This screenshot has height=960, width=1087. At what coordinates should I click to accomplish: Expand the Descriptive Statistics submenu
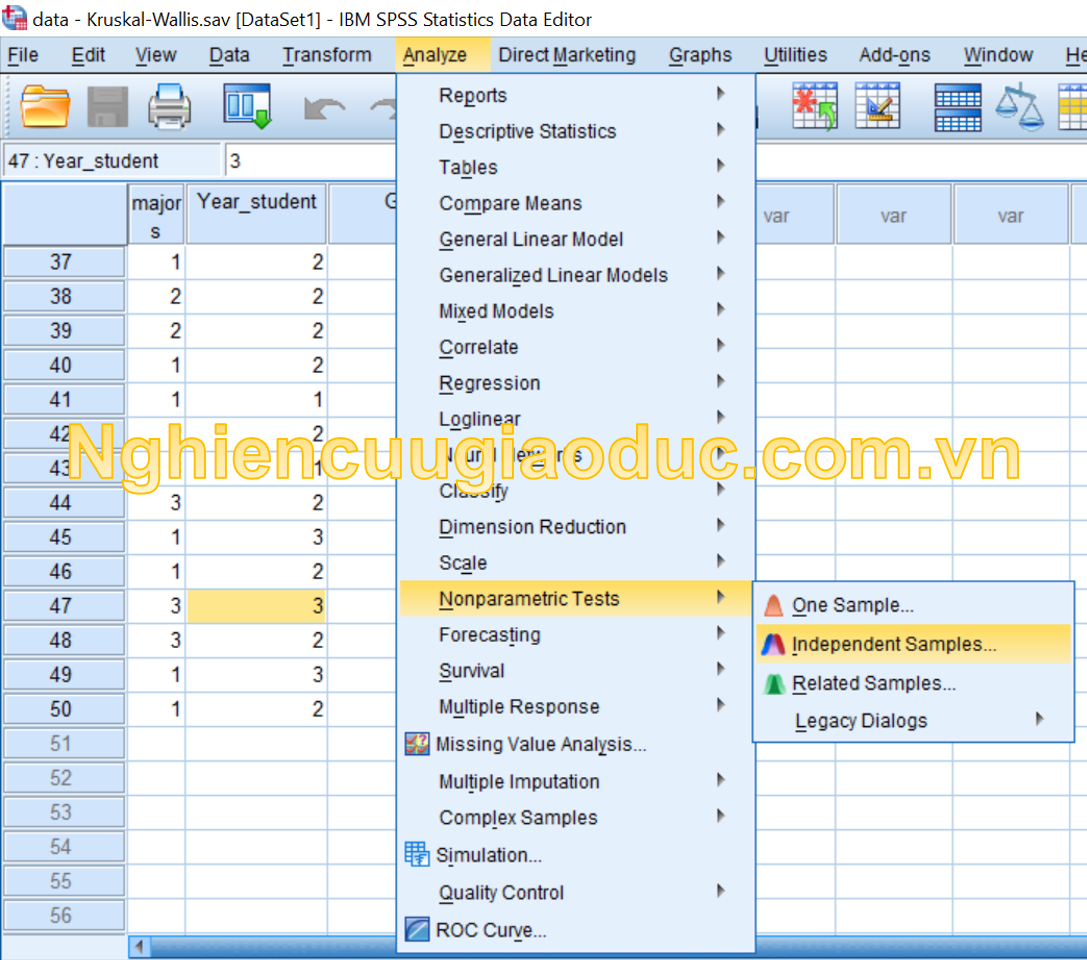point(527,131)
